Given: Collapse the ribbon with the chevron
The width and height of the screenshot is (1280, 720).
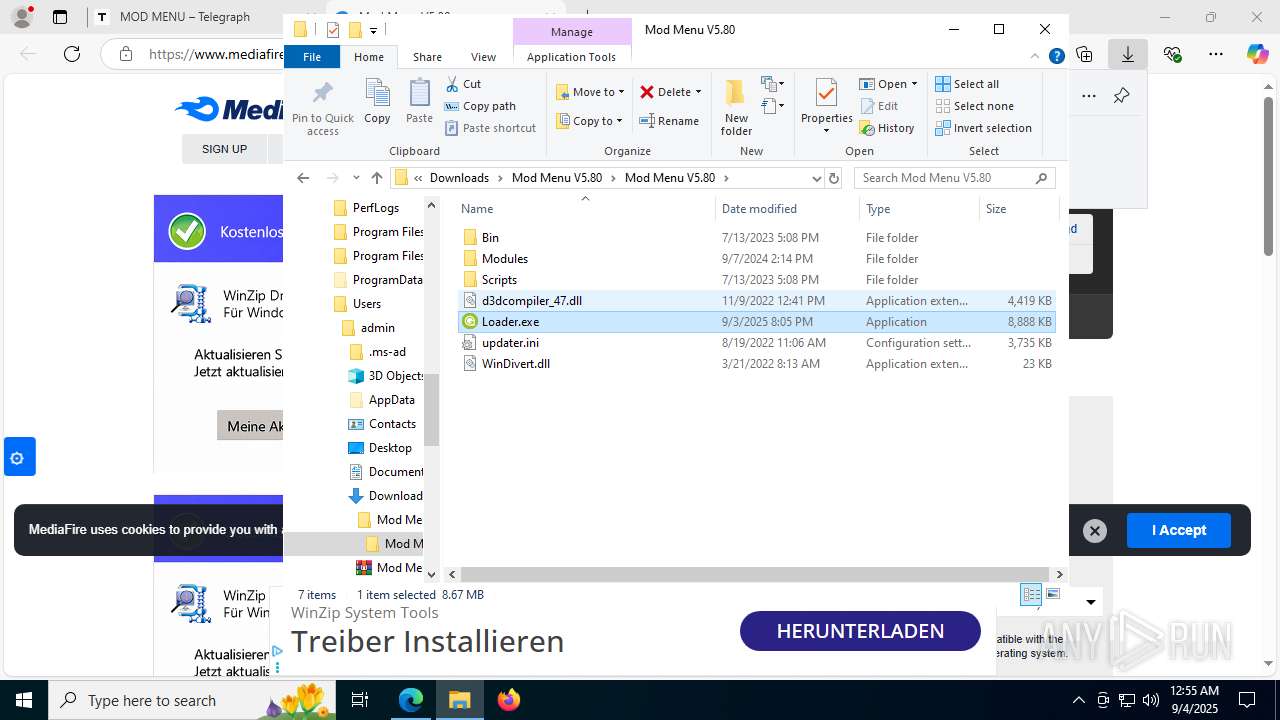Looking at the screenshot, I should 1035,57.
